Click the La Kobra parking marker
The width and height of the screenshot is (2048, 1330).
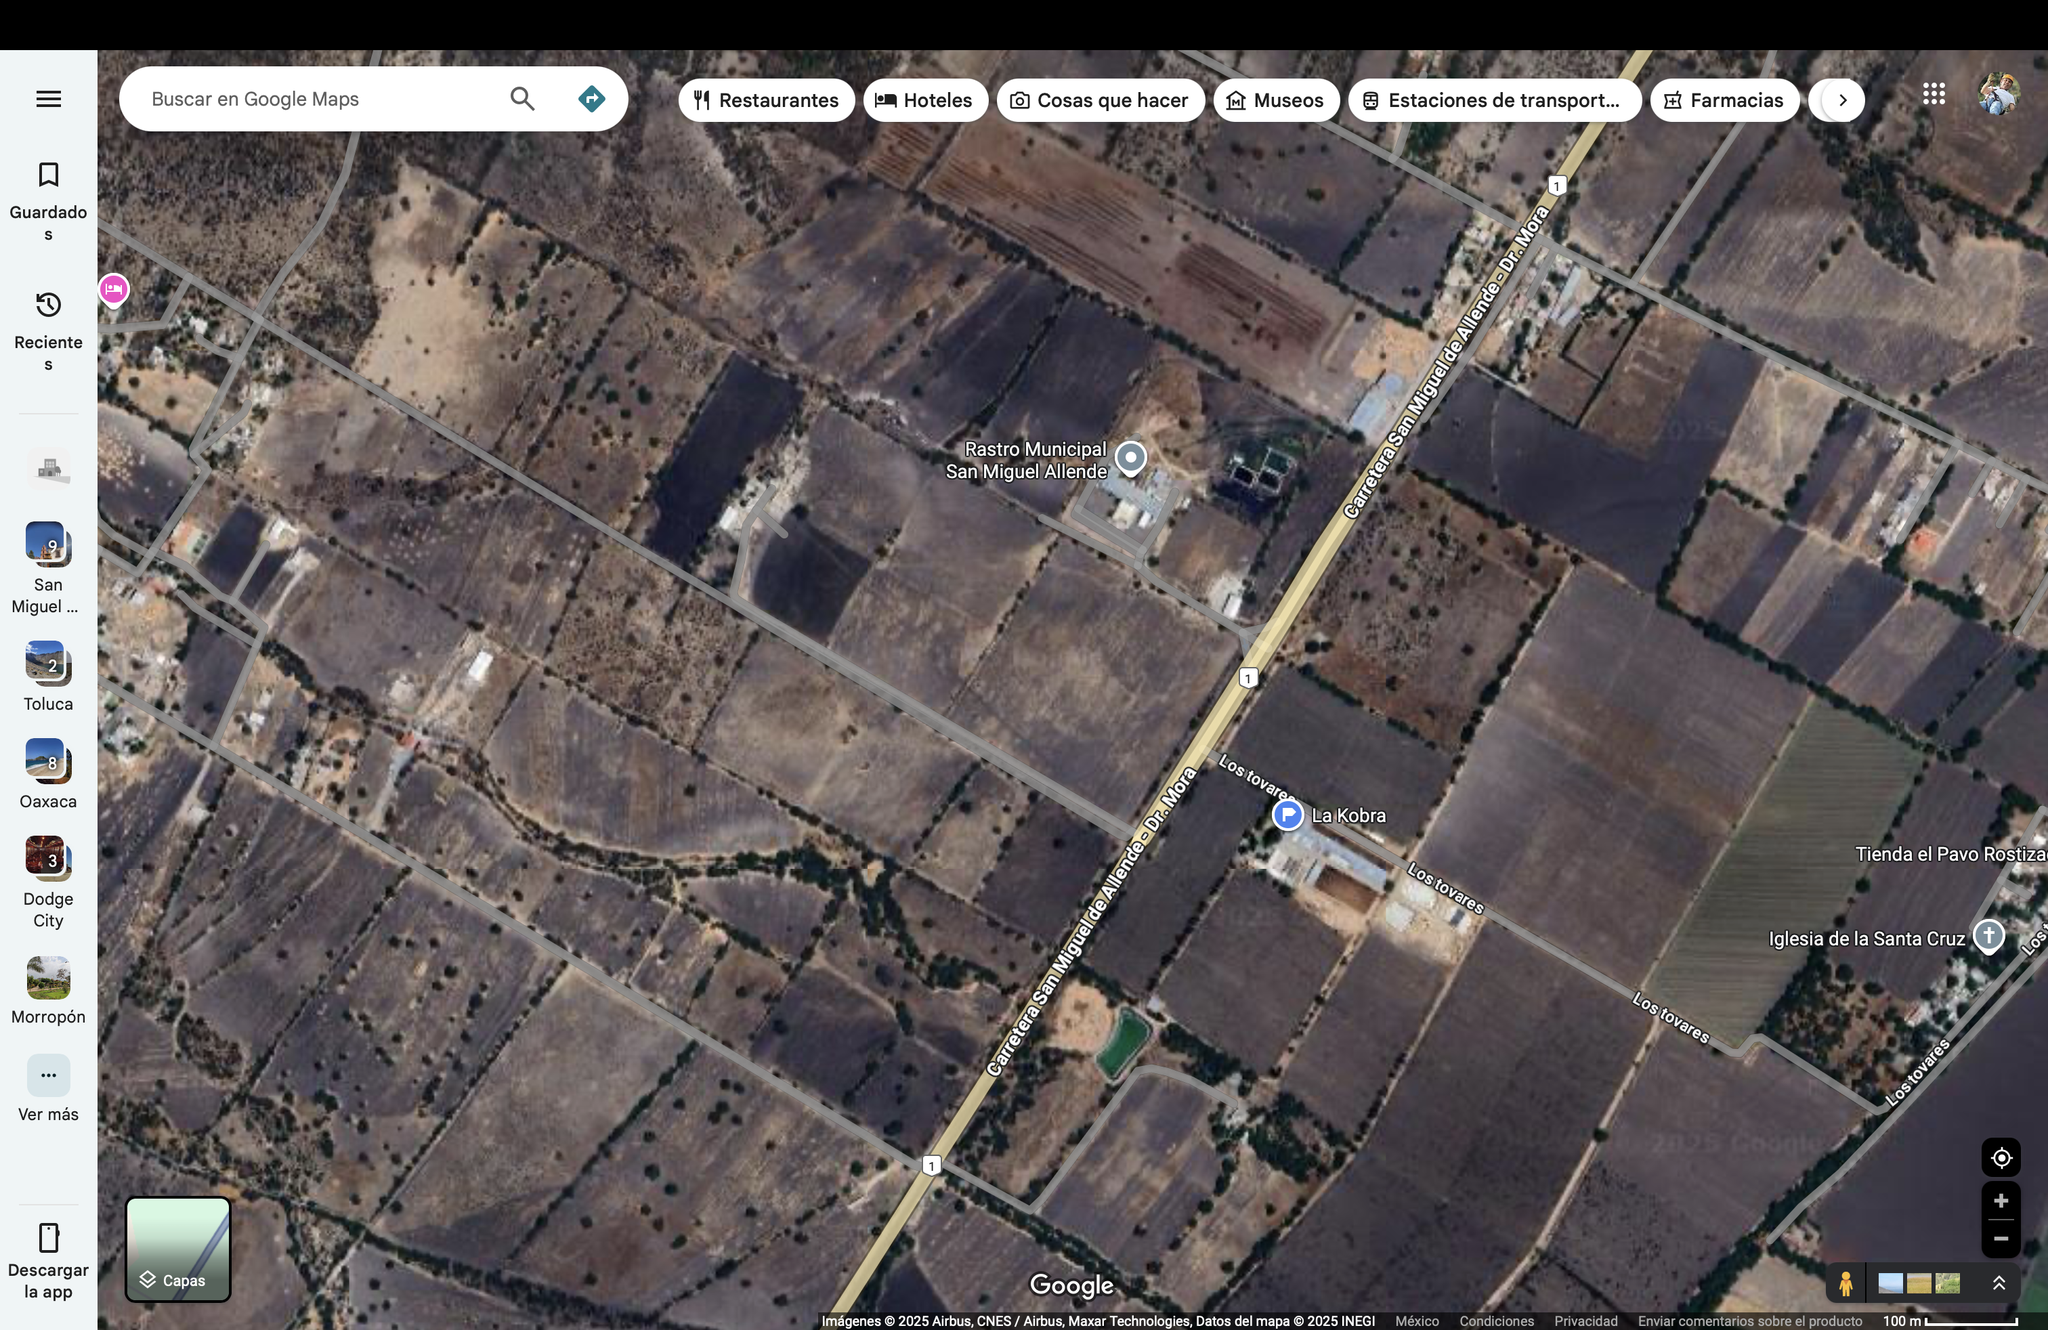tap(1288, 815)
